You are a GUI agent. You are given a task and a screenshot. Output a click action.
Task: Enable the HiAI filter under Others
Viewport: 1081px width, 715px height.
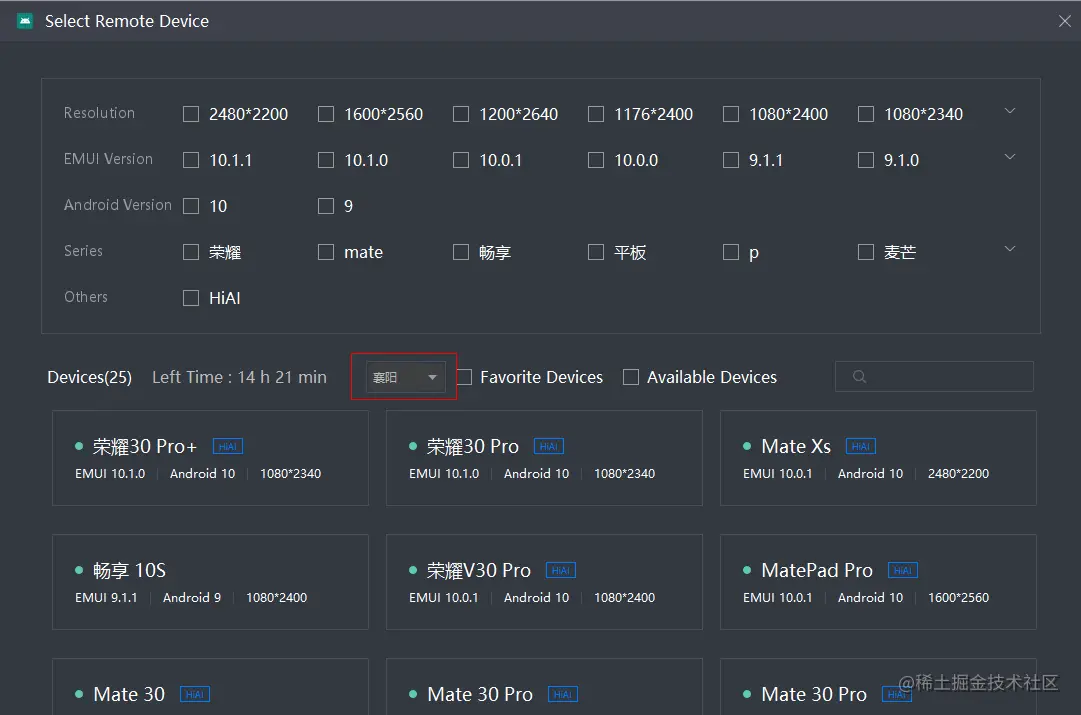click(191, 298)
